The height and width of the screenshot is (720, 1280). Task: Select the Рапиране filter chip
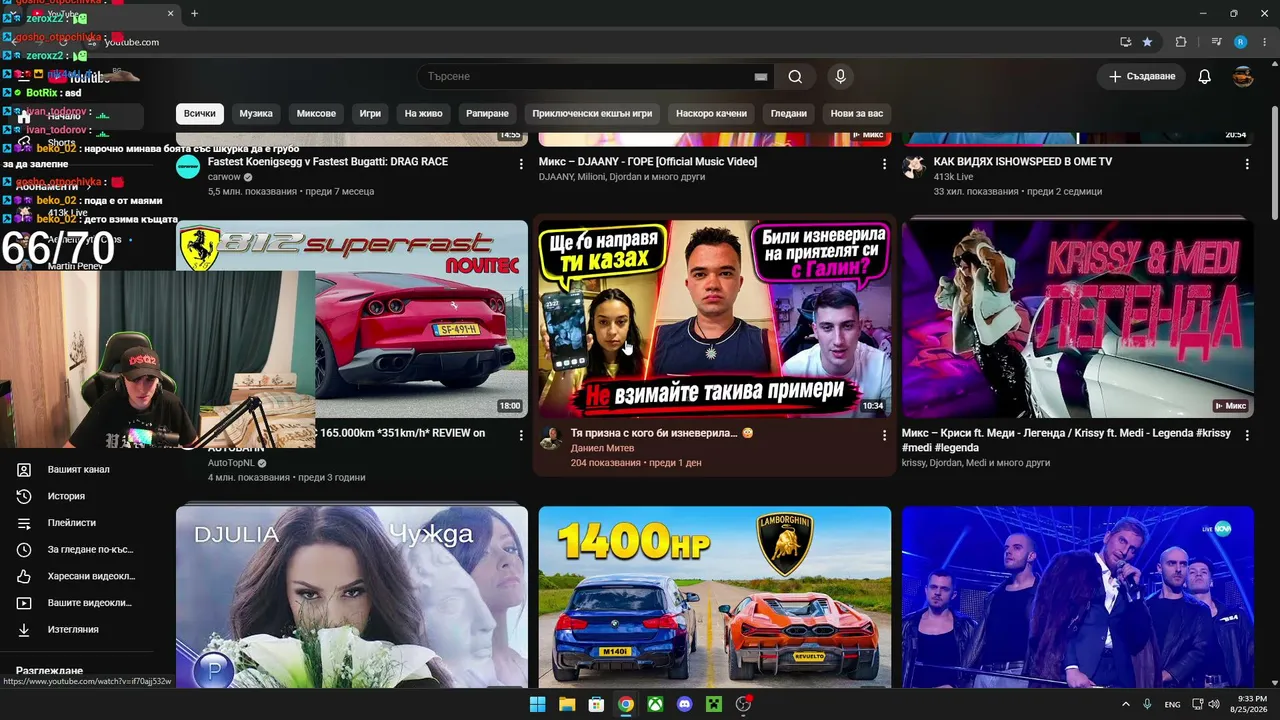487,114
